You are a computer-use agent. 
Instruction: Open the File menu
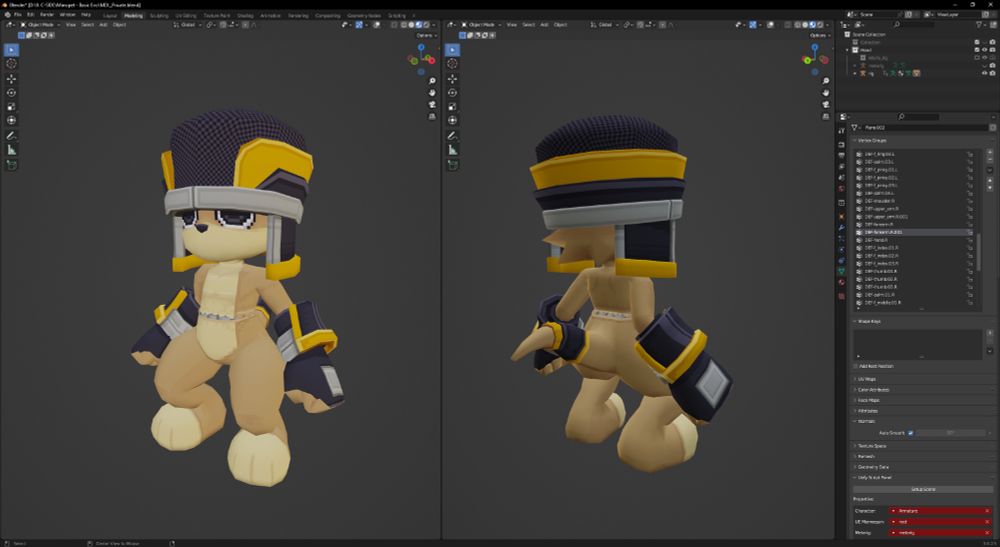(x=17, y=15)
